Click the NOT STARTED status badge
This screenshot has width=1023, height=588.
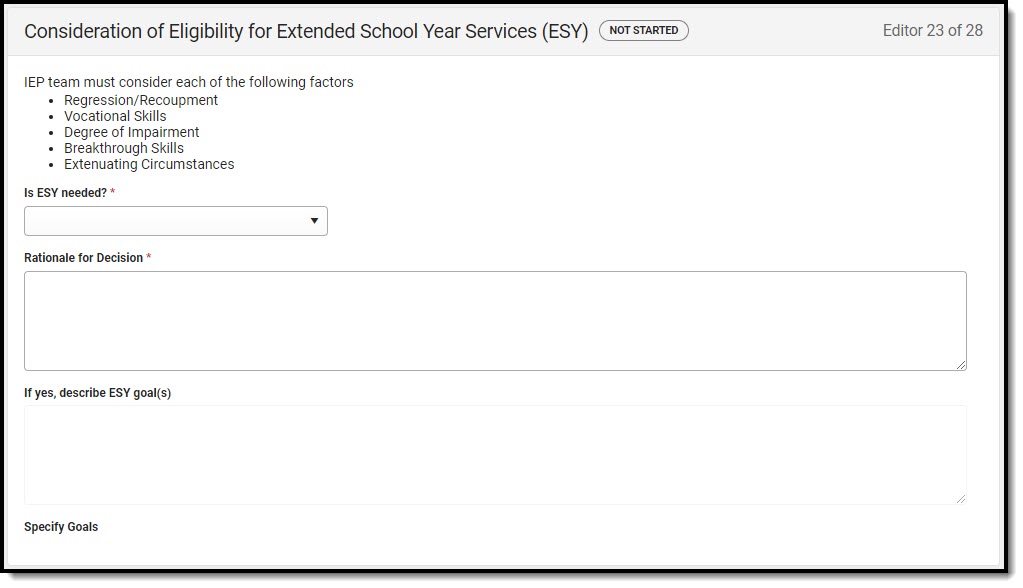tap(643, 30)
